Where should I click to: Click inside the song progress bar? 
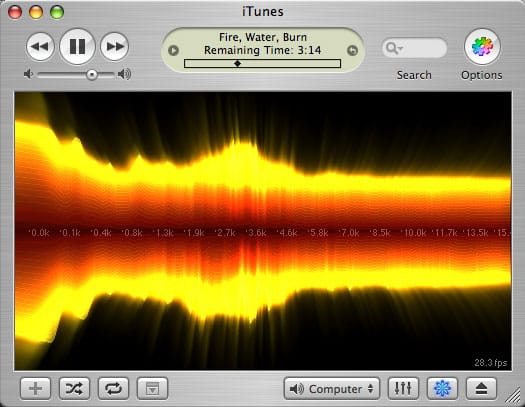coord(262,64)
